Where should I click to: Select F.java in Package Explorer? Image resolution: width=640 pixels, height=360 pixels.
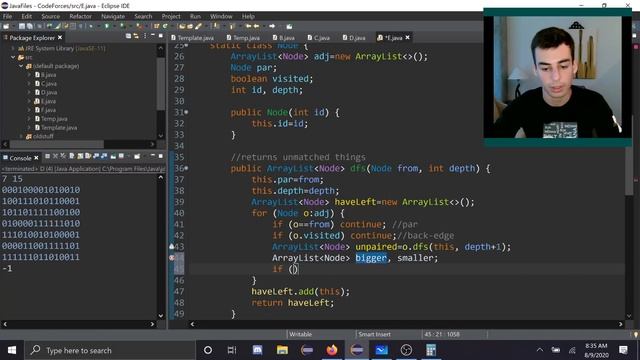[45, 110]
